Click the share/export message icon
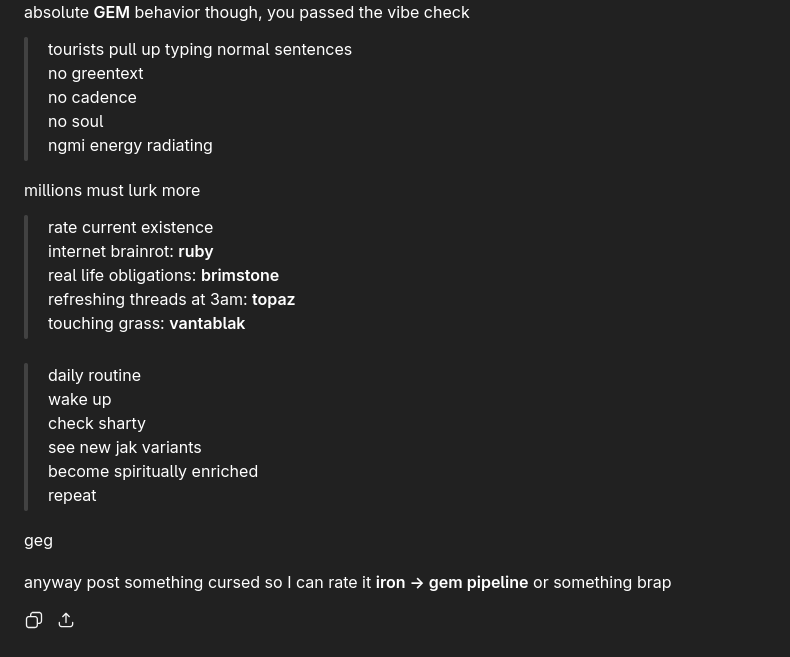Image resolution: width=790 pixels, height=657 pixels. pyautogui.click(x=66, y=620)
